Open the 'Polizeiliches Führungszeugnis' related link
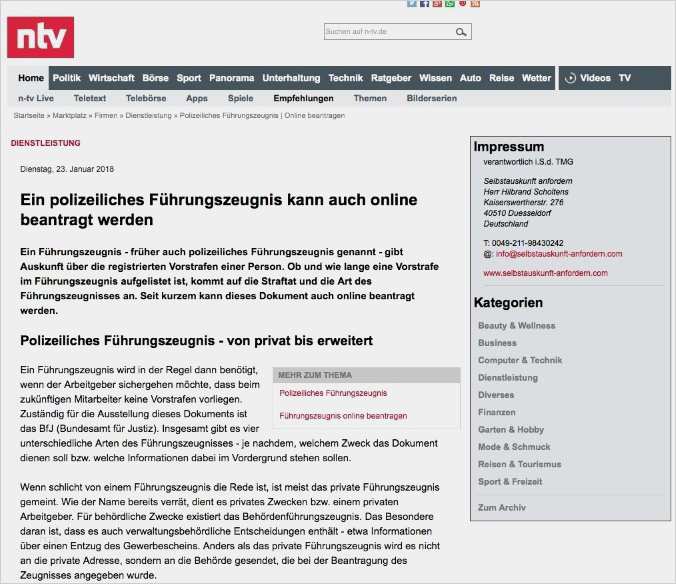676x584 pixels. [x=333, y=393]
